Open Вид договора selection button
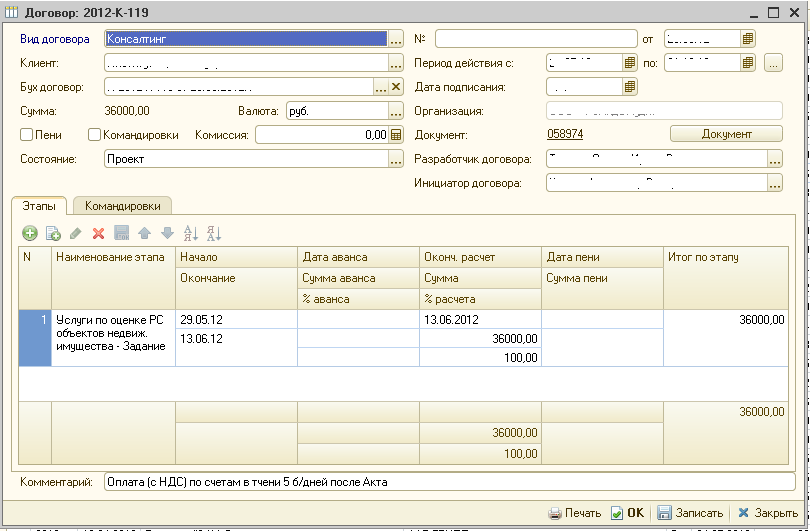 click(396, 39)
